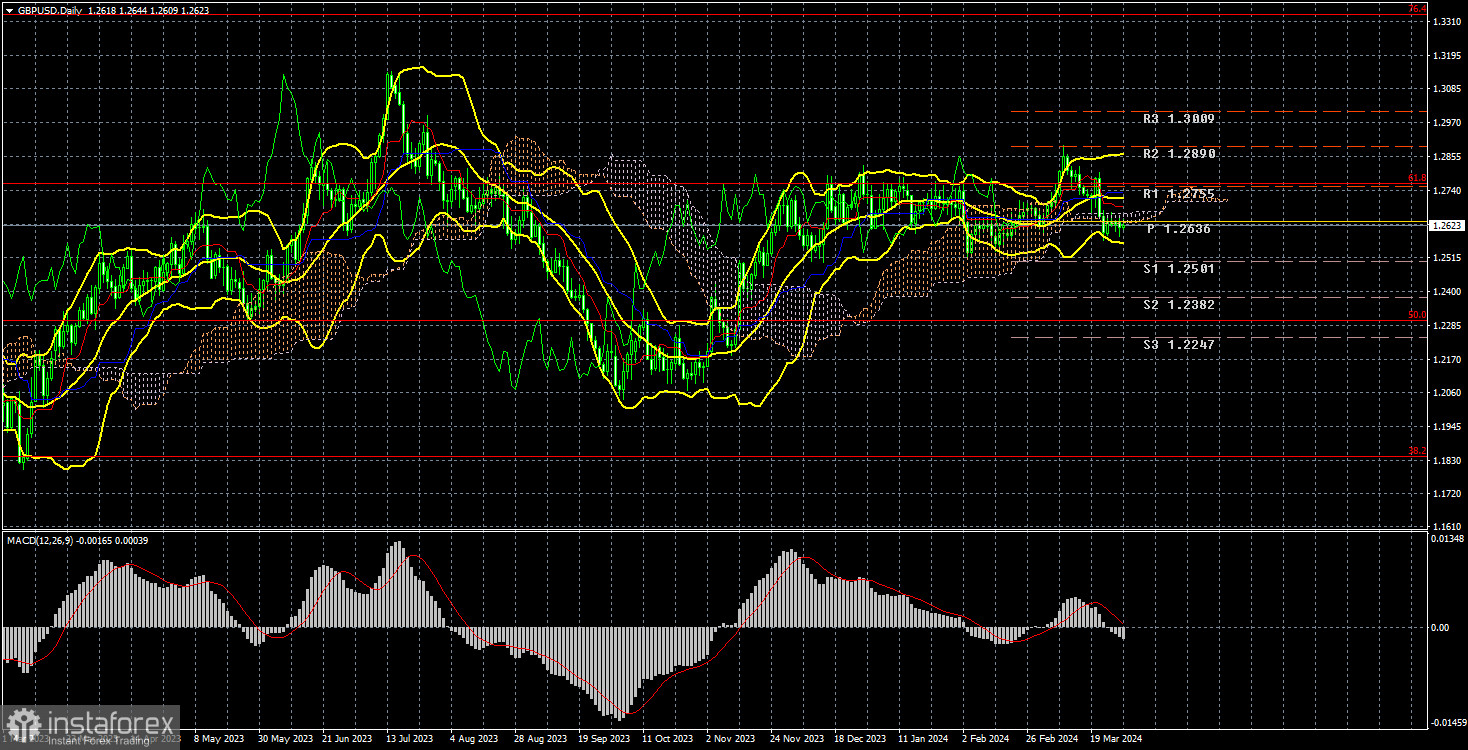Click the 1.2970 price axis value

[1446, 123]
